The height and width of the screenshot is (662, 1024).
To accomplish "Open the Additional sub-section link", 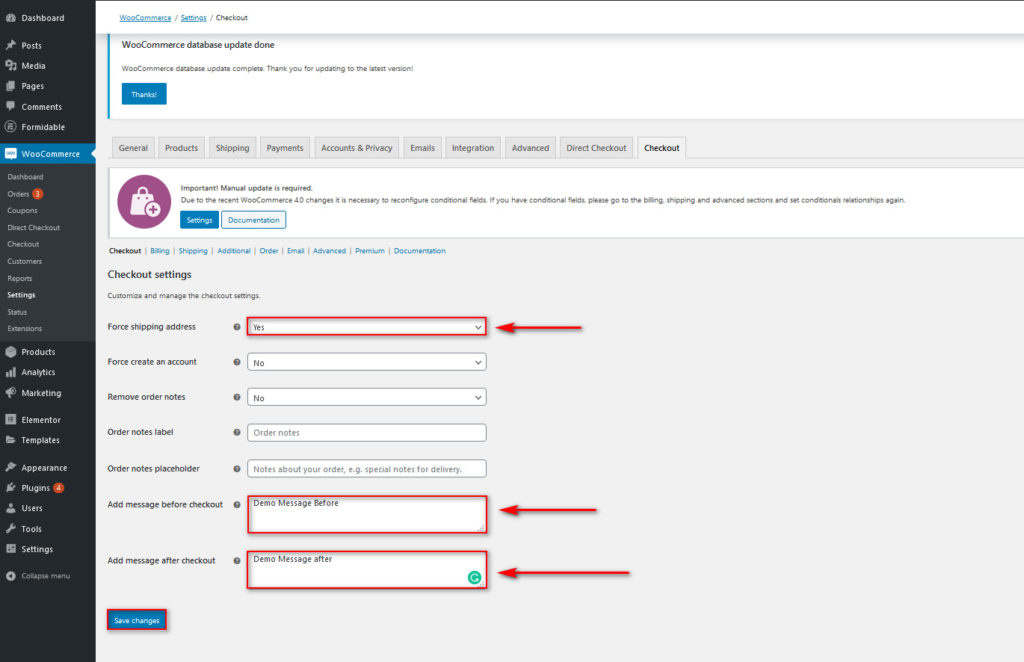I will coord(234,251).
